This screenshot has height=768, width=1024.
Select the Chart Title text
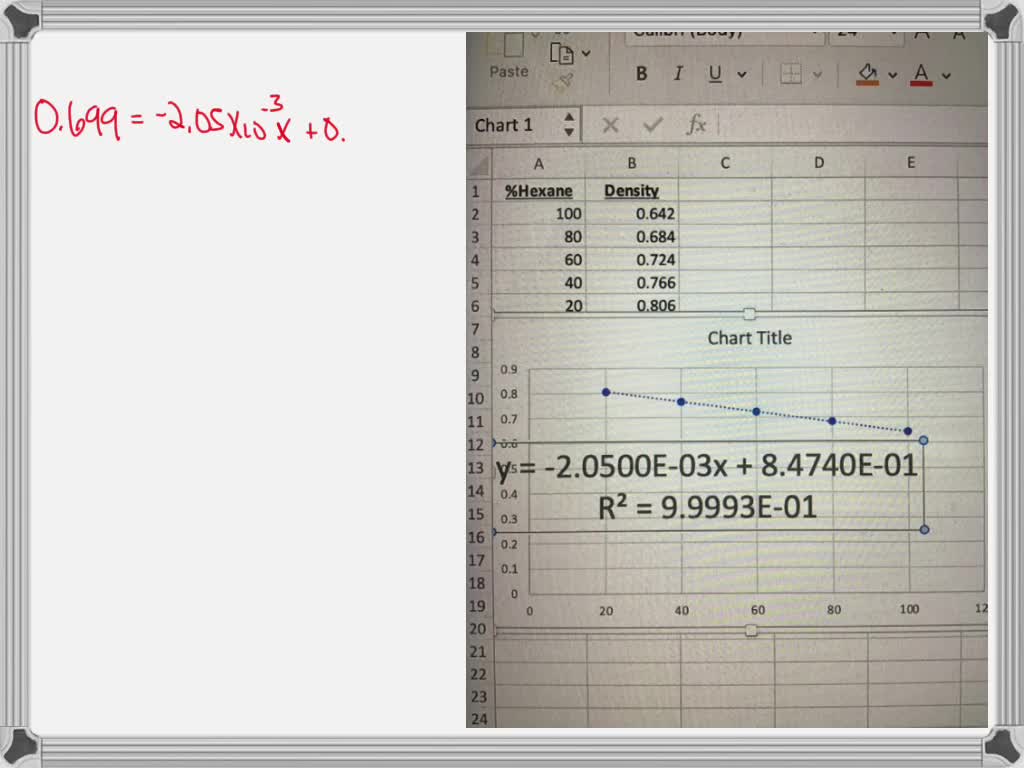coord(750,338)
